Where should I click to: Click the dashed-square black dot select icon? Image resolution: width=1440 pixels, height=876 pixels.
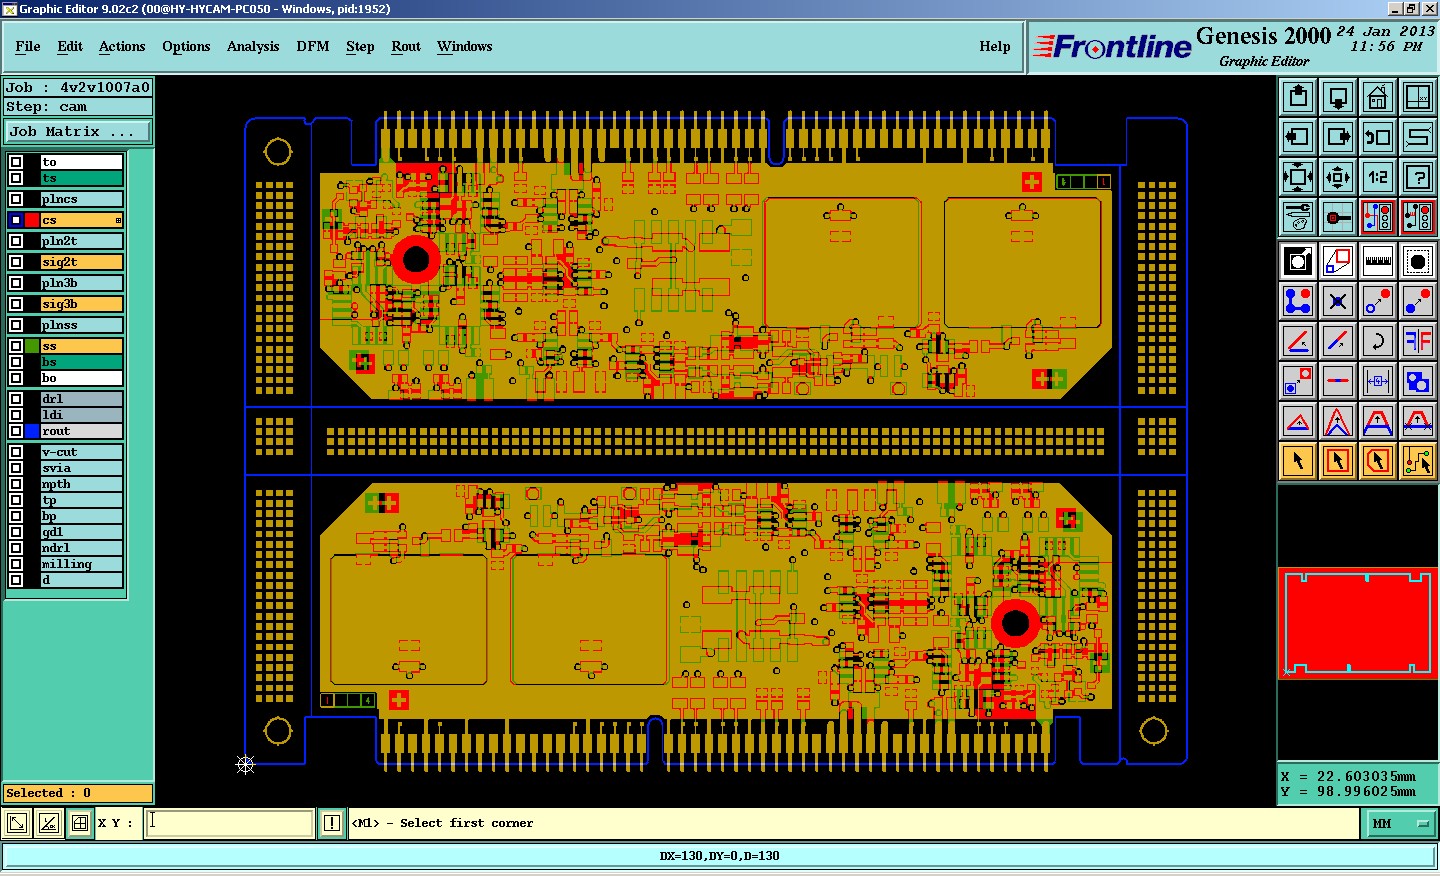[1418, 261]
